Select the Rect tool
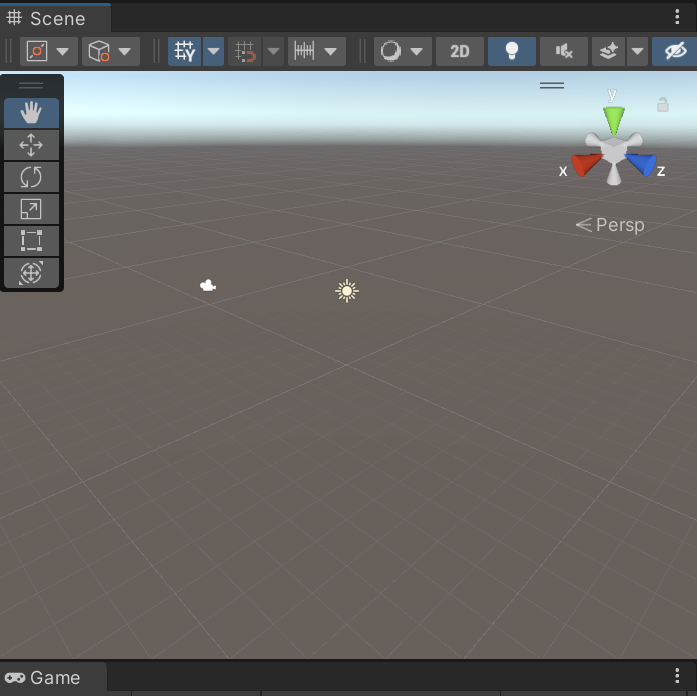The width and height of the screenshot is (697, 696). tap(31, 241)
